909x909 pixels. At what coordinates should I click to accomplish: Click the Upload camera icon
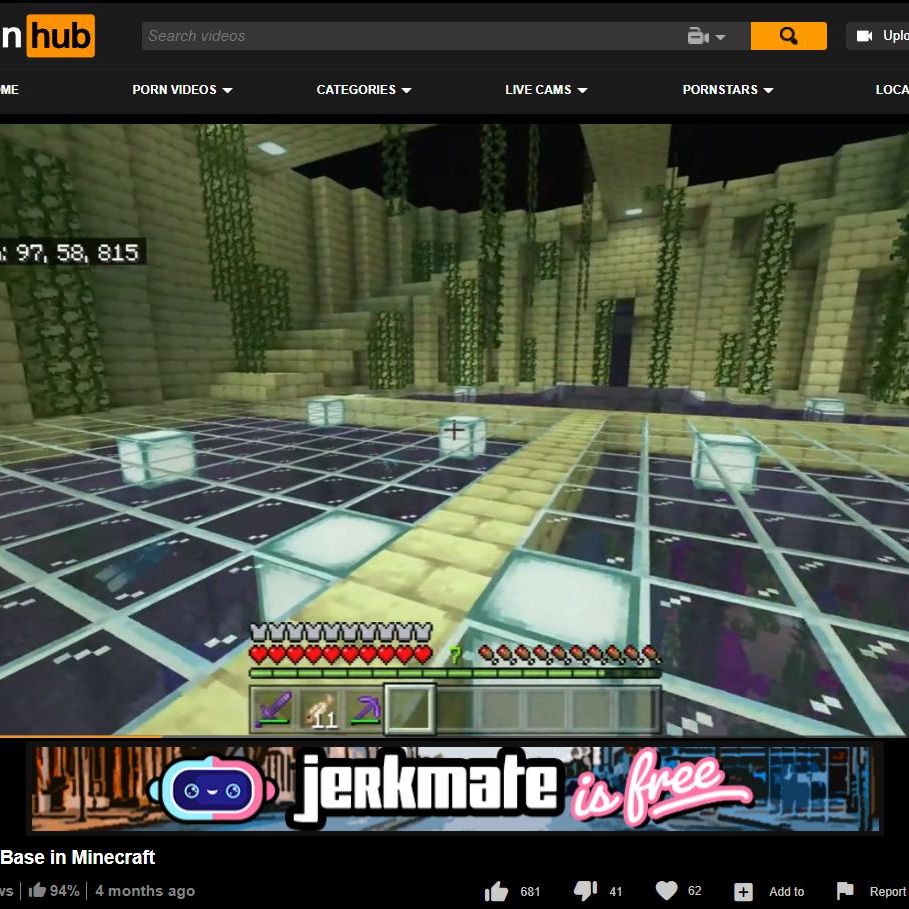point(864,36)
